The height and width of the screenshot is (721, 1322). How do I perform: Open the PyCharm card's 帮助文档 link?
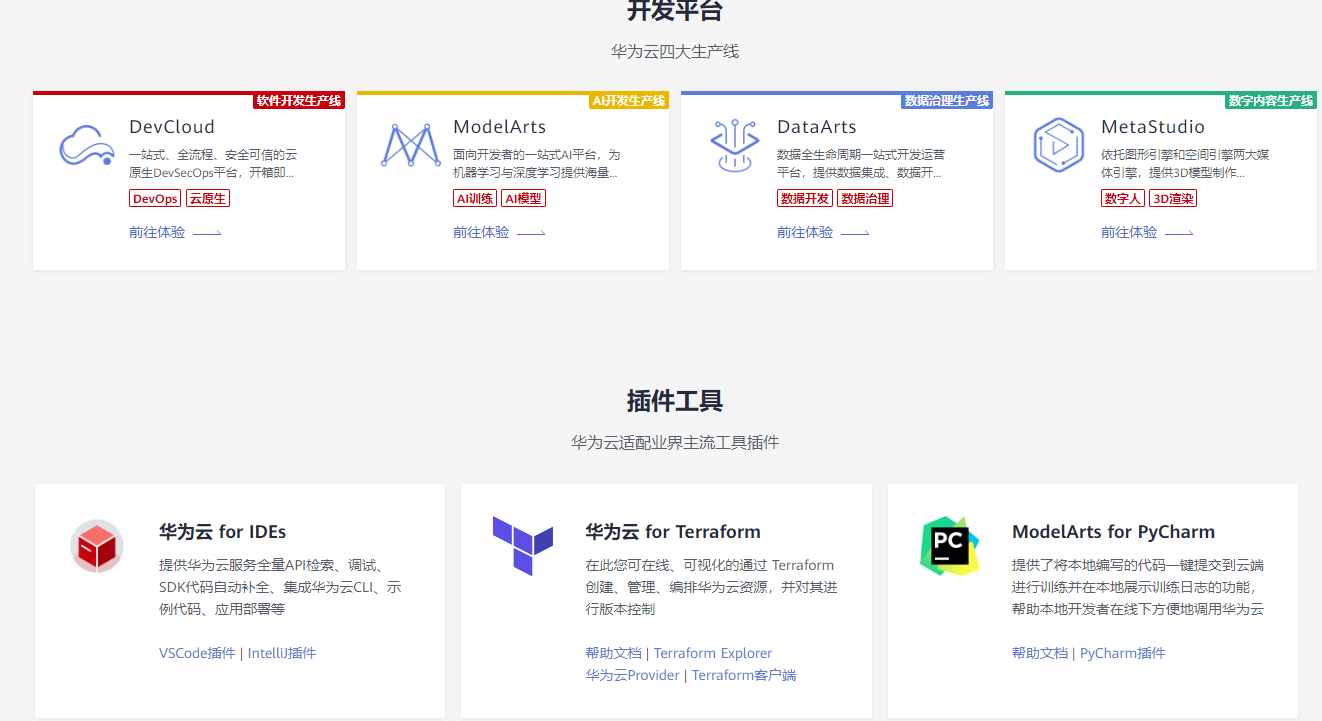[1040, 653]
